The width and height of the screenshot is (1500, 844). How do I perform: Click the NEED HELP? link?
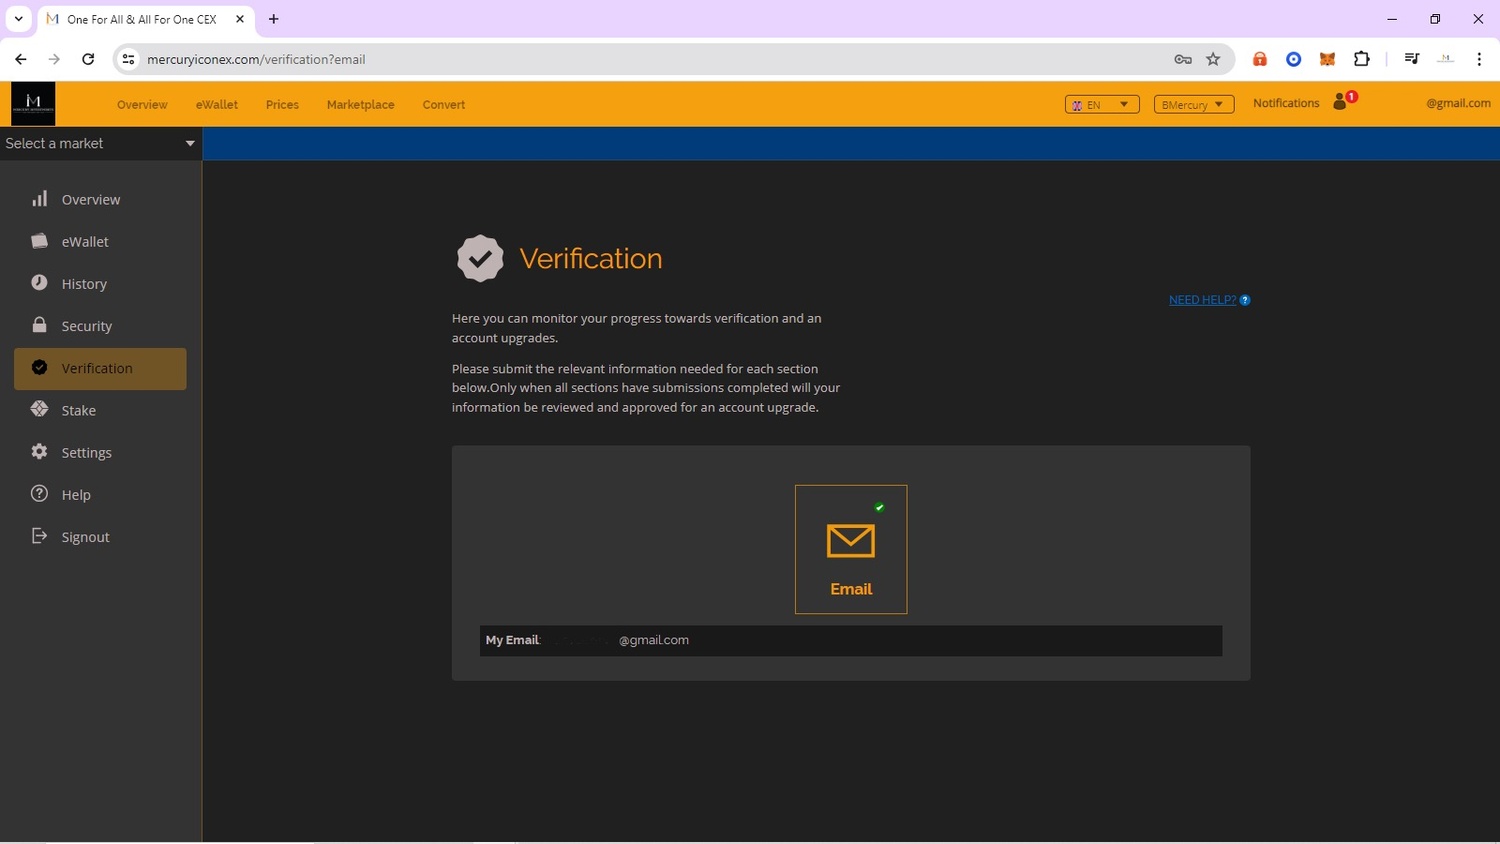coord(1202,300)
